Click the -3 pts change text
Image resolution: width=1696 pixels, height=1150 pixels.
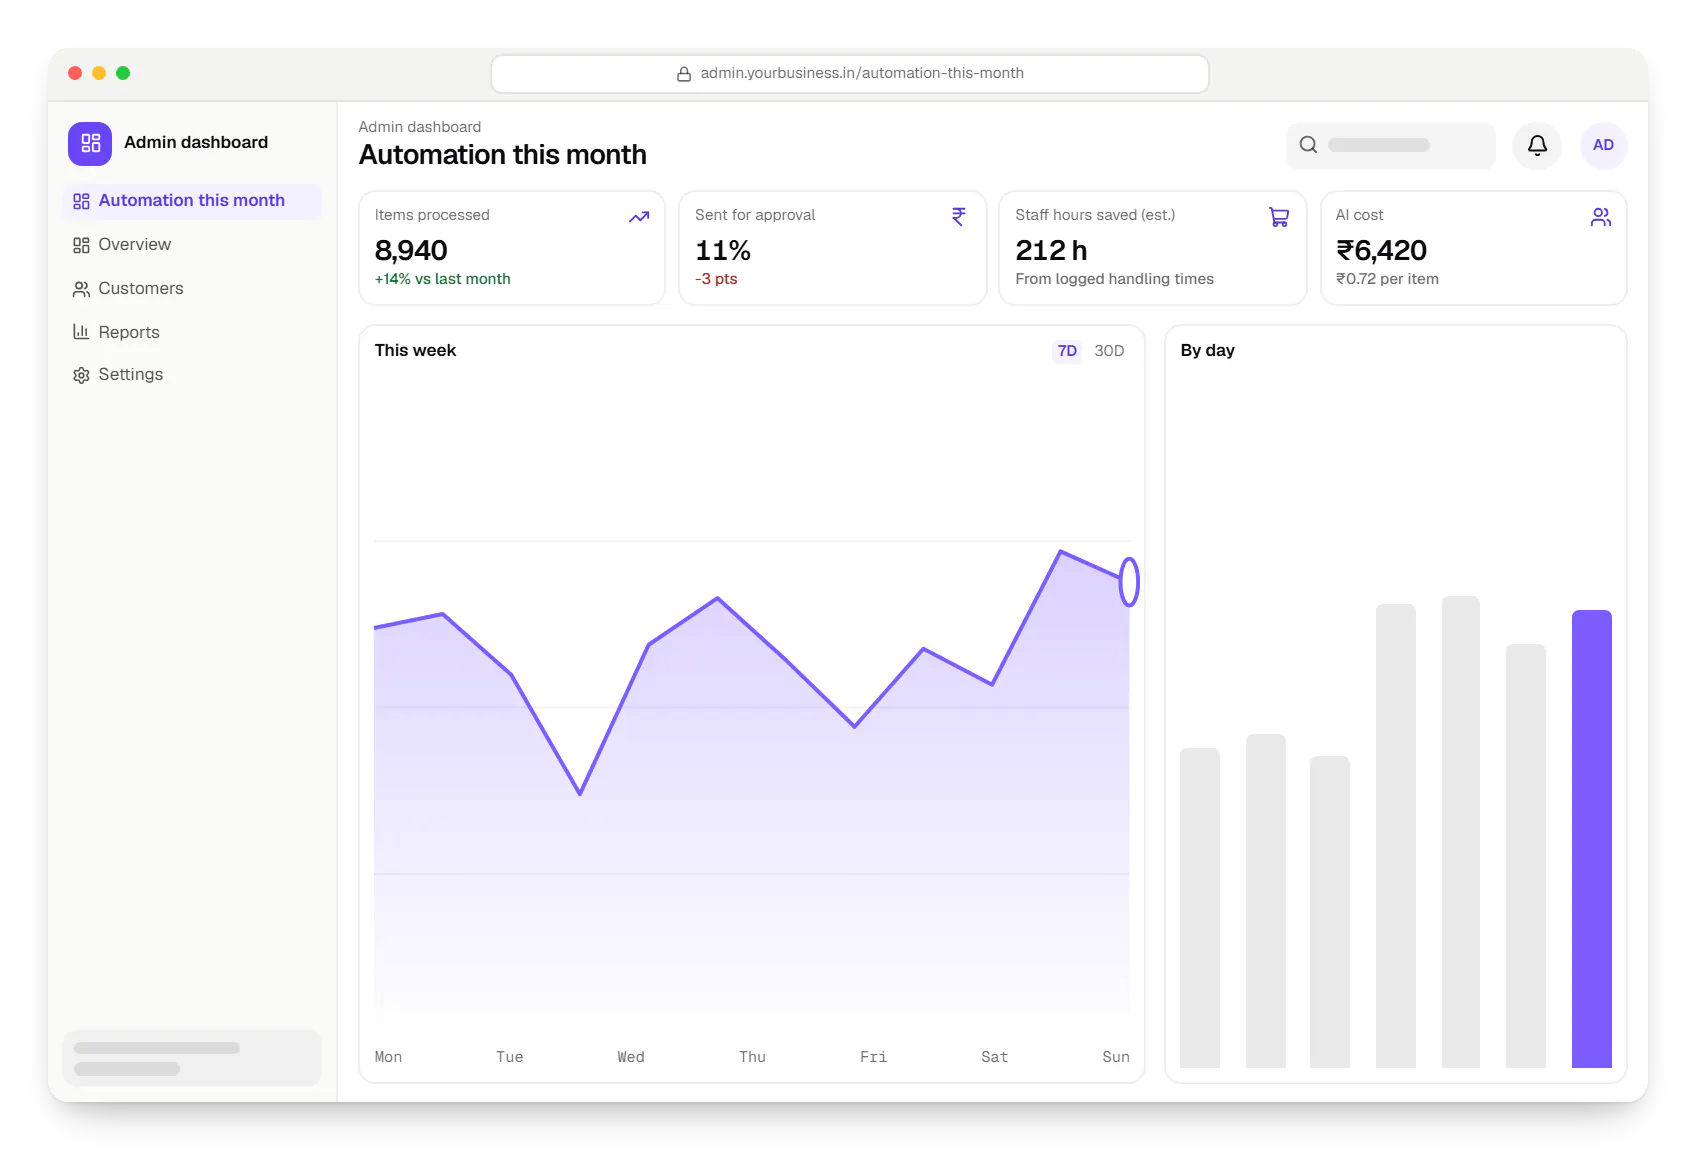716,279
